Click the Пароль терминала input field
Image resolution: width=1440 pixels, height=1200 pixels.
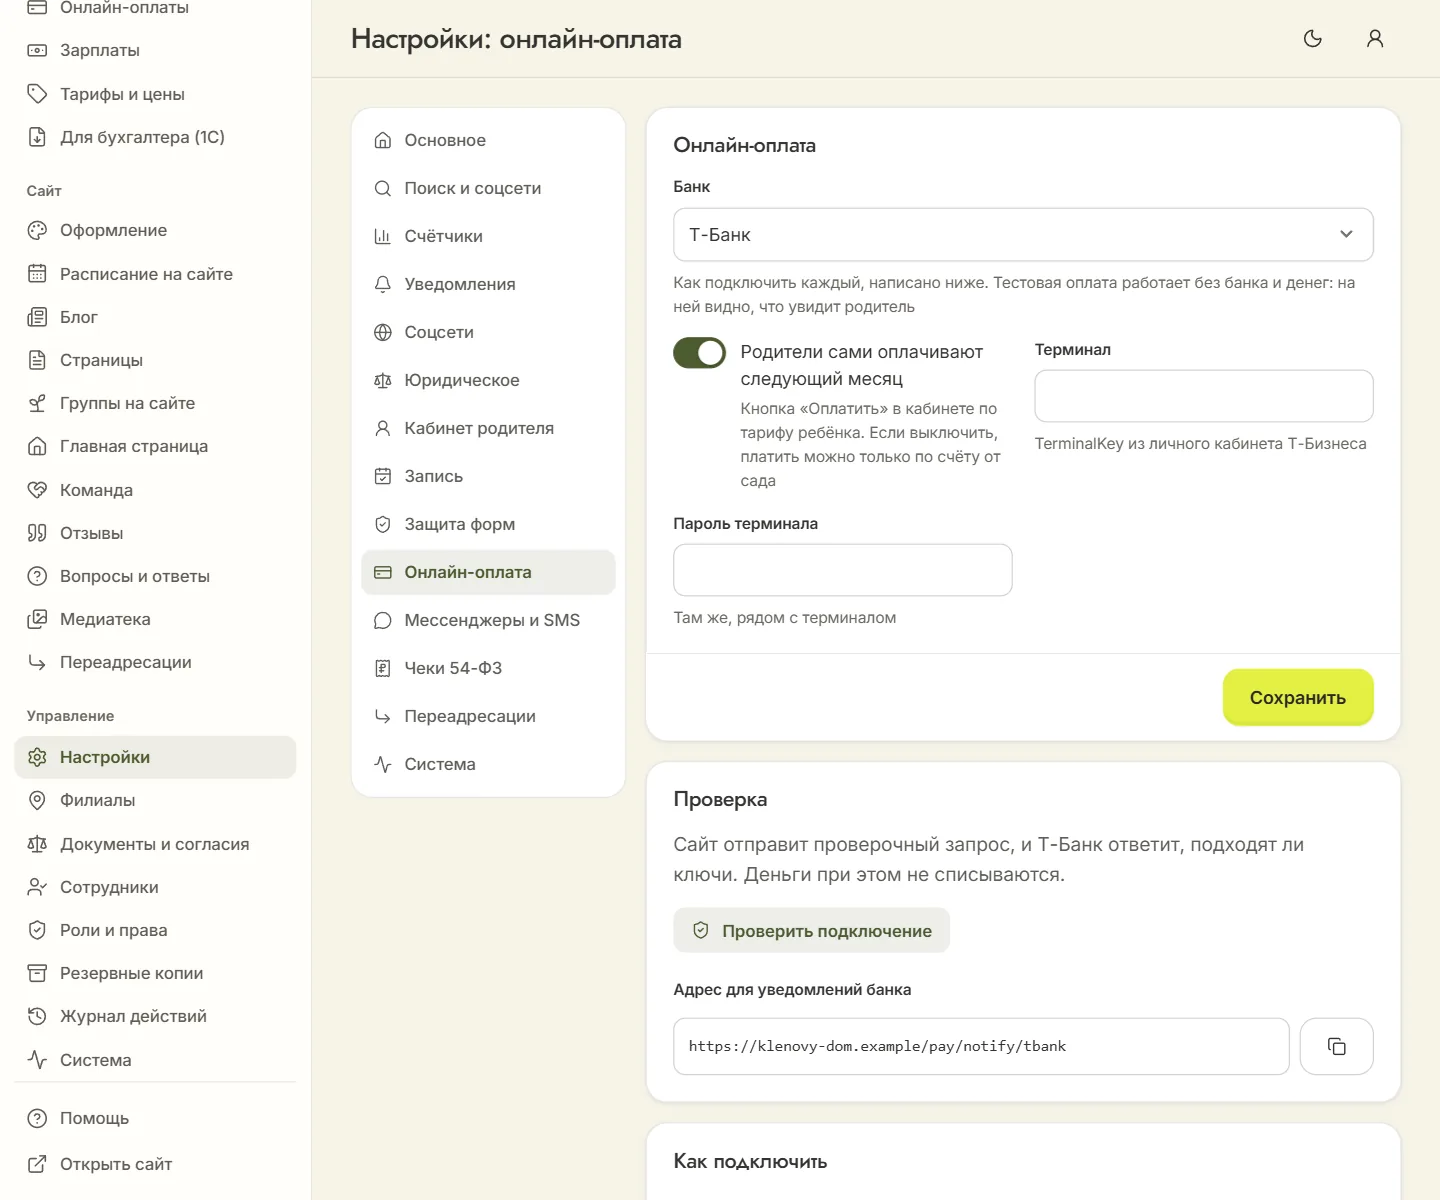pos(843,570)
